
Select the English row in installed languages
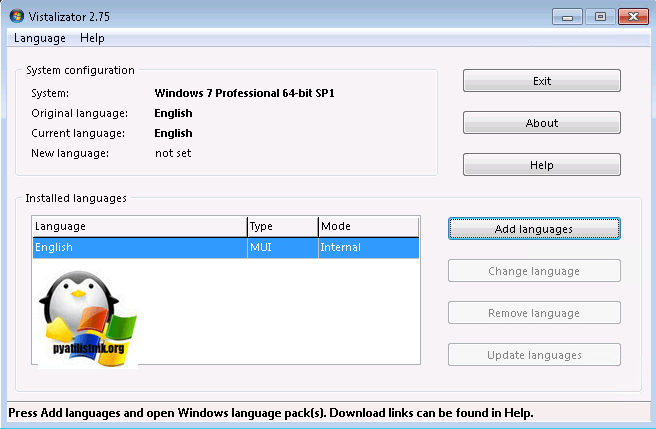tap(226, 247)
